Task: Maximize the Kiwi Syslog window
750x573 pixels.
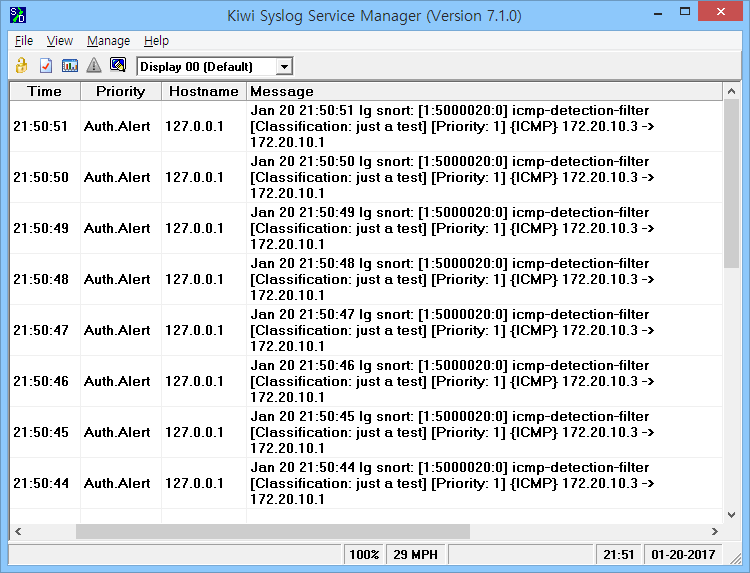Action: (x=685, y=12)
